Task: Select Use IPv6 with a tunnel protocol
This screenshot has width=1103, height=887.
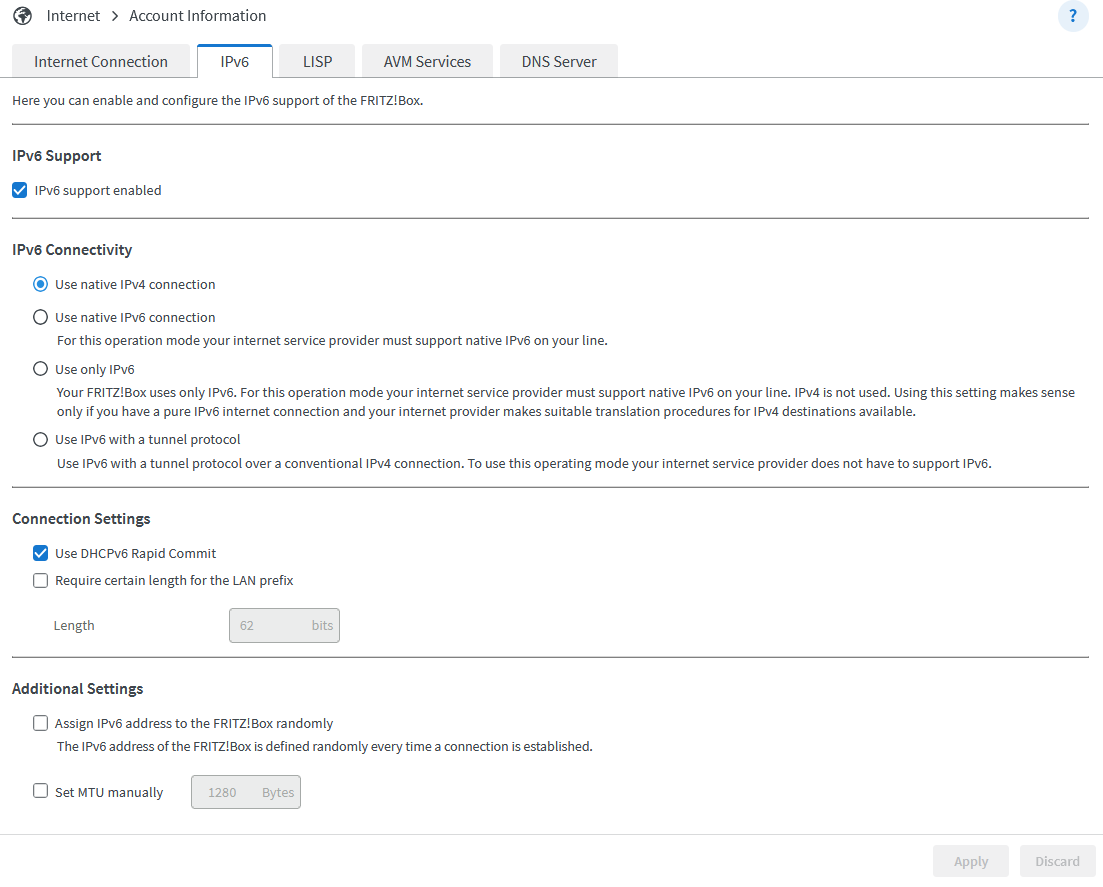Action: point(41,439)
